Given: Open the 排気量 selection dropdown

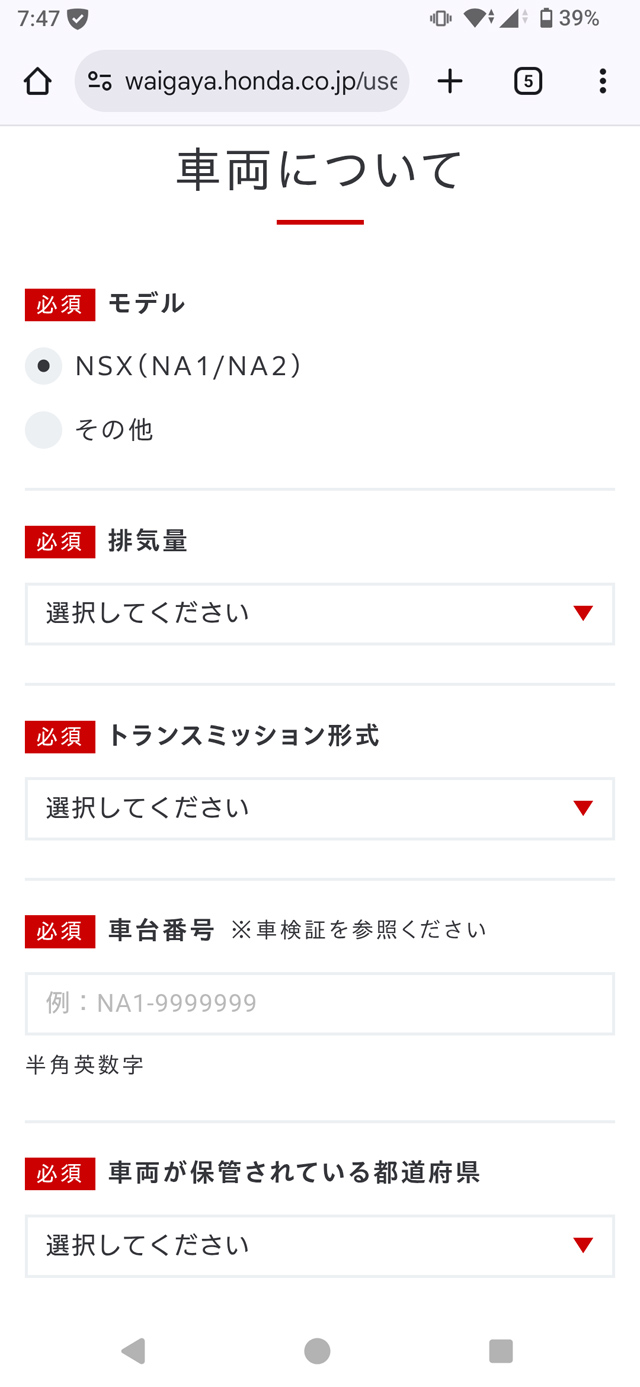Looking at the screenshot, I should (x=319, y=614).
